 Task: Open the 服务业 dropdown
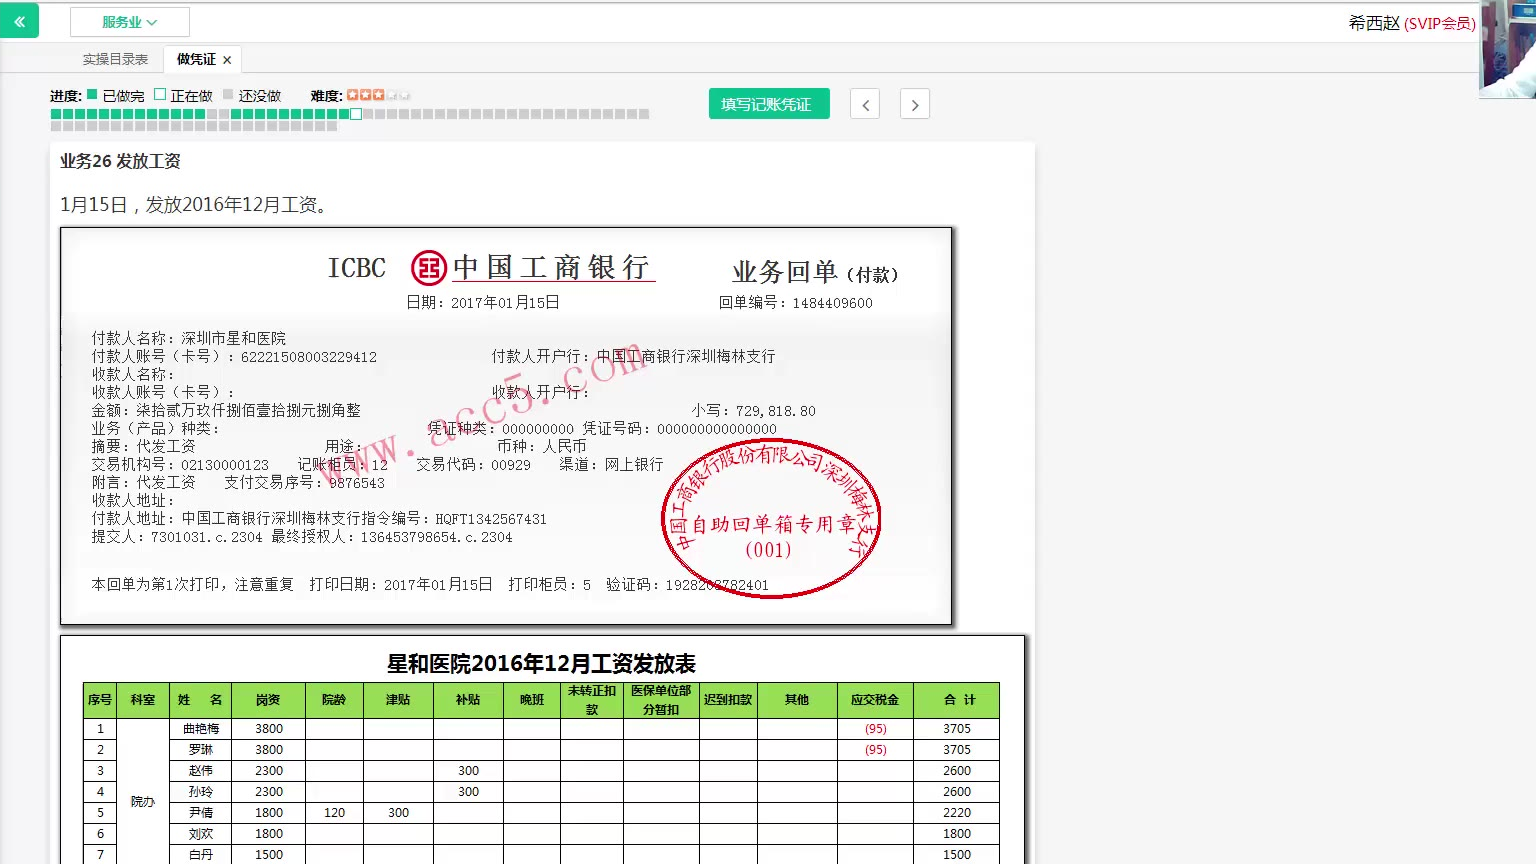tap(129, 22)
